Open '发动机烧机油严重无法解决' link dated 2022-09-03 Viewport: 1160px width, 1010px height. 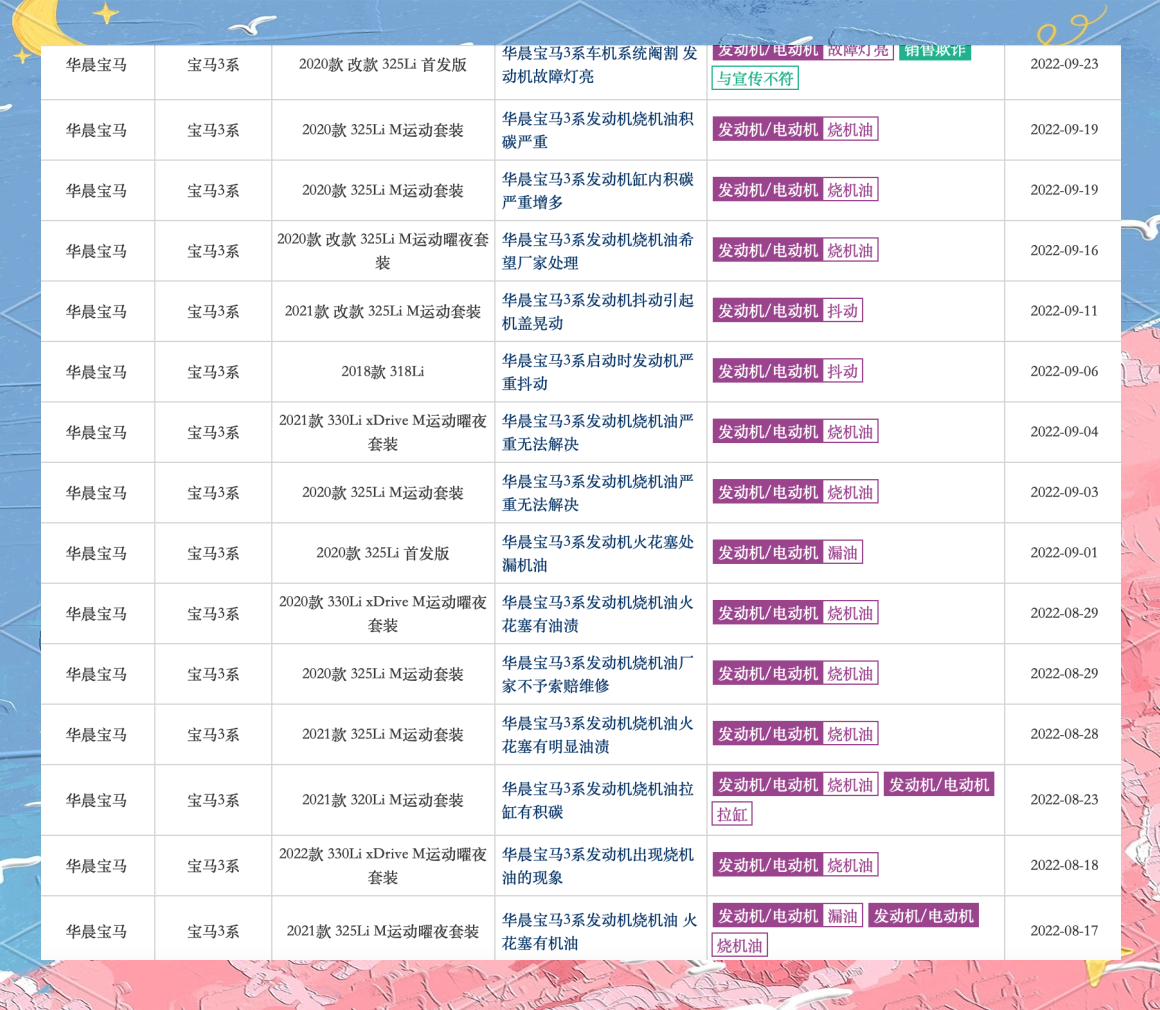point(598,493)
